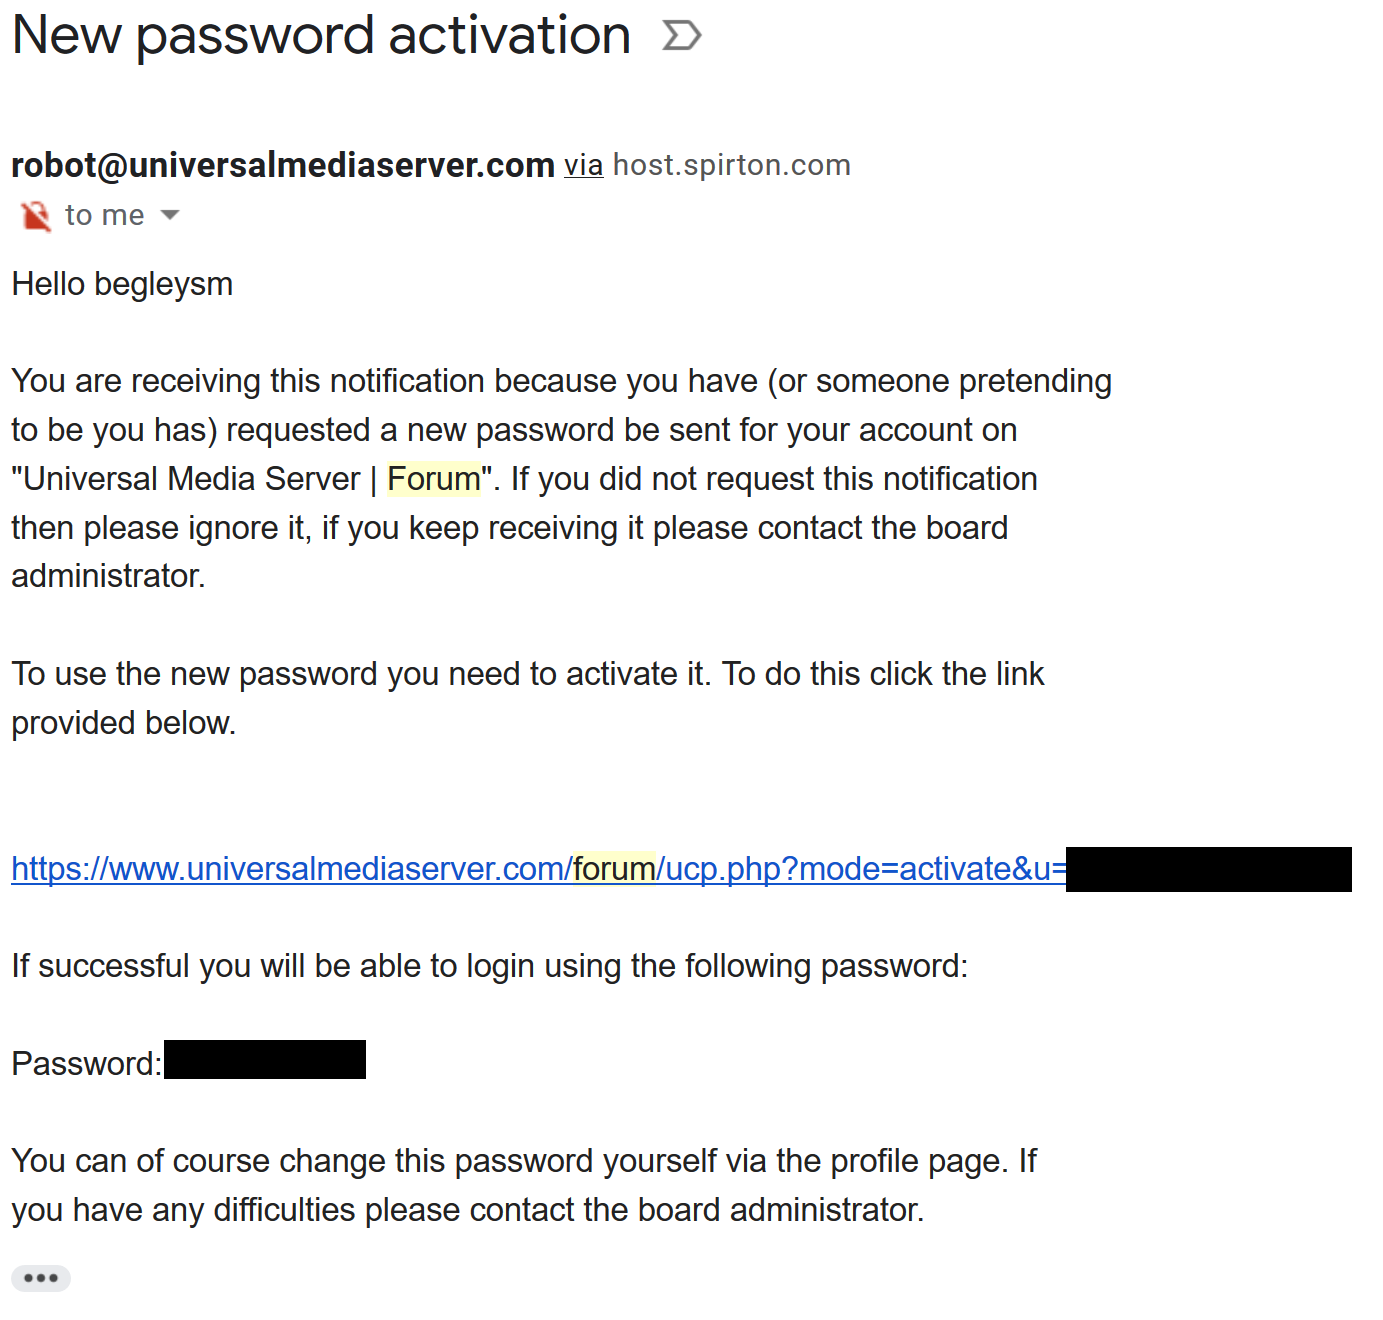Show trimmed content via the ellipsis button

(x=41, y=1278)
